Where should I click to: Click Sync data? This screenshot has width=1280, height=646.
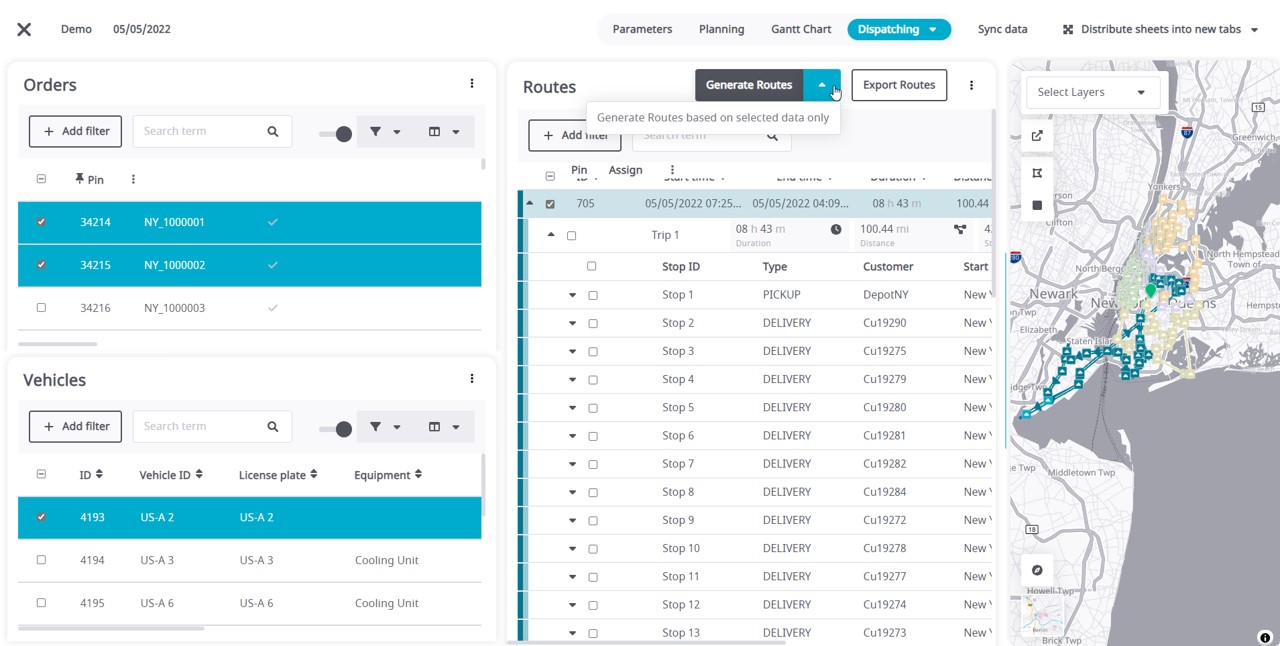(1002, 29)
